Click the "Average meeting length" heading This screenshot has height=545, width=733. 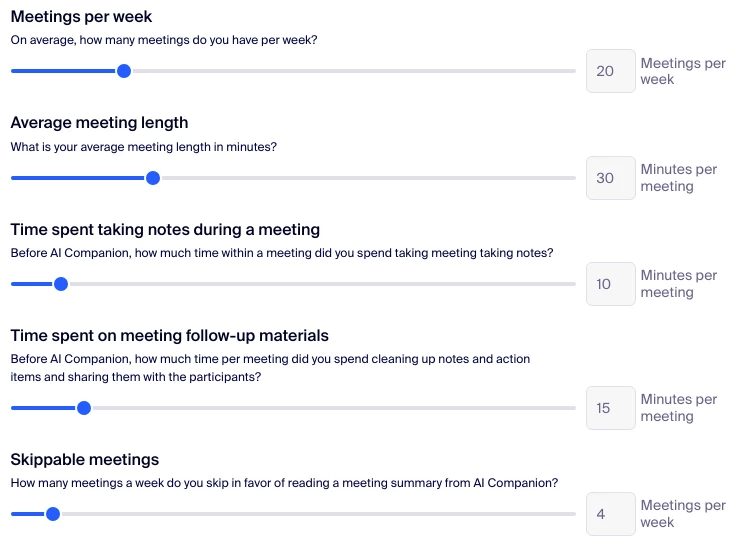99,123
